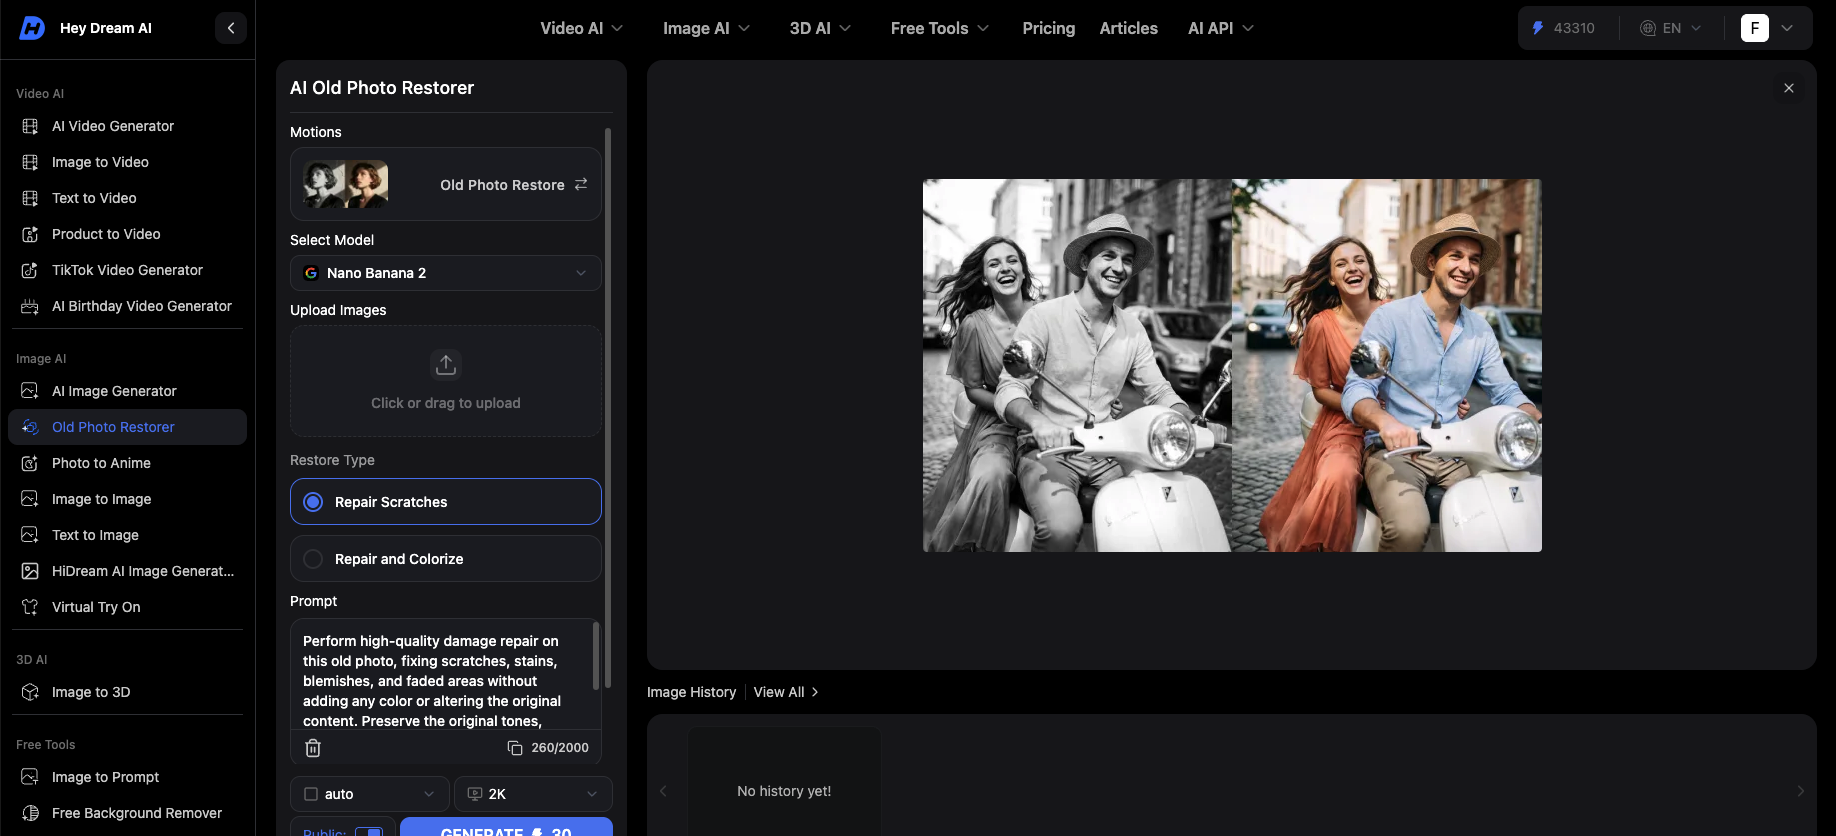Toggle the Public switch
The width and height of the screenshot is (1836, 836).
click(x=369, y=830)
